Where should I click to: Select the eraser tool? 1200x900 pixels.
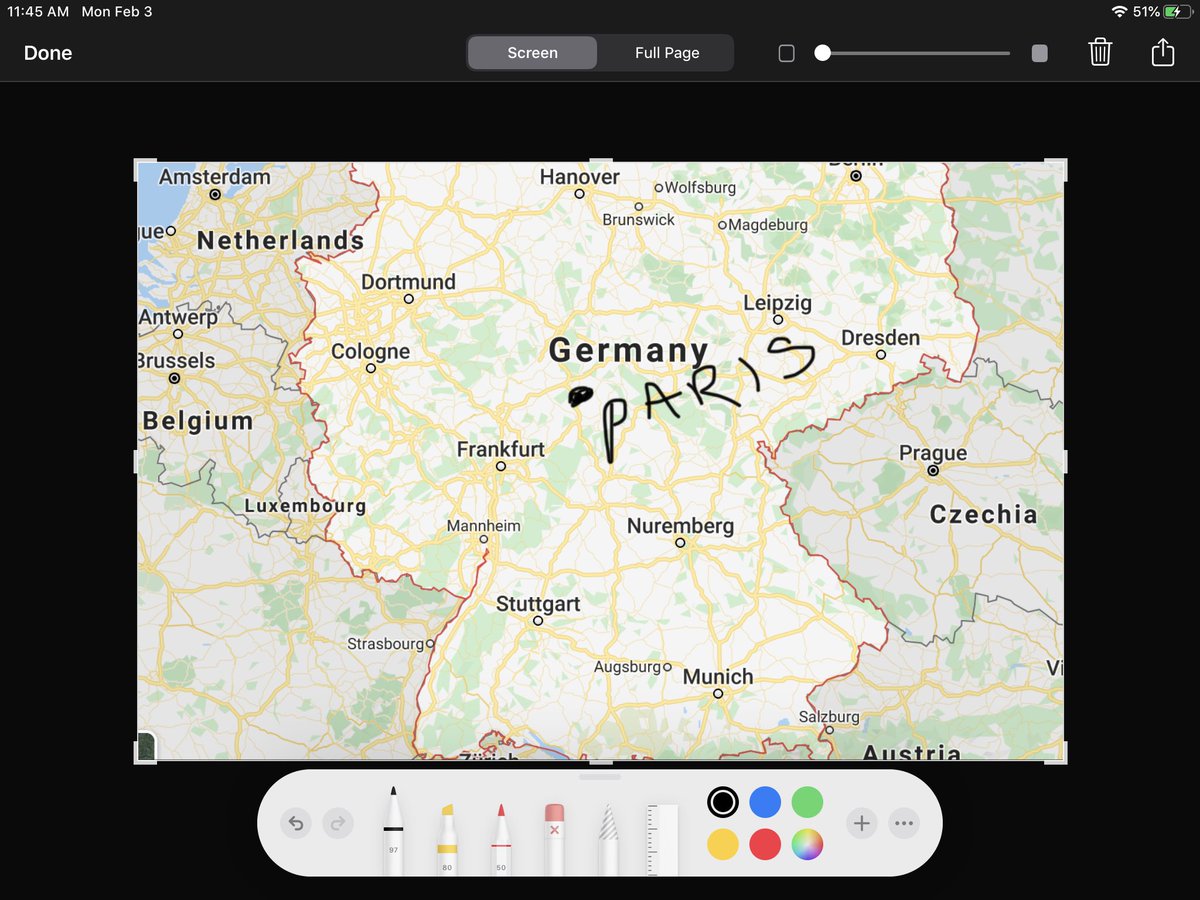(554, 838)
